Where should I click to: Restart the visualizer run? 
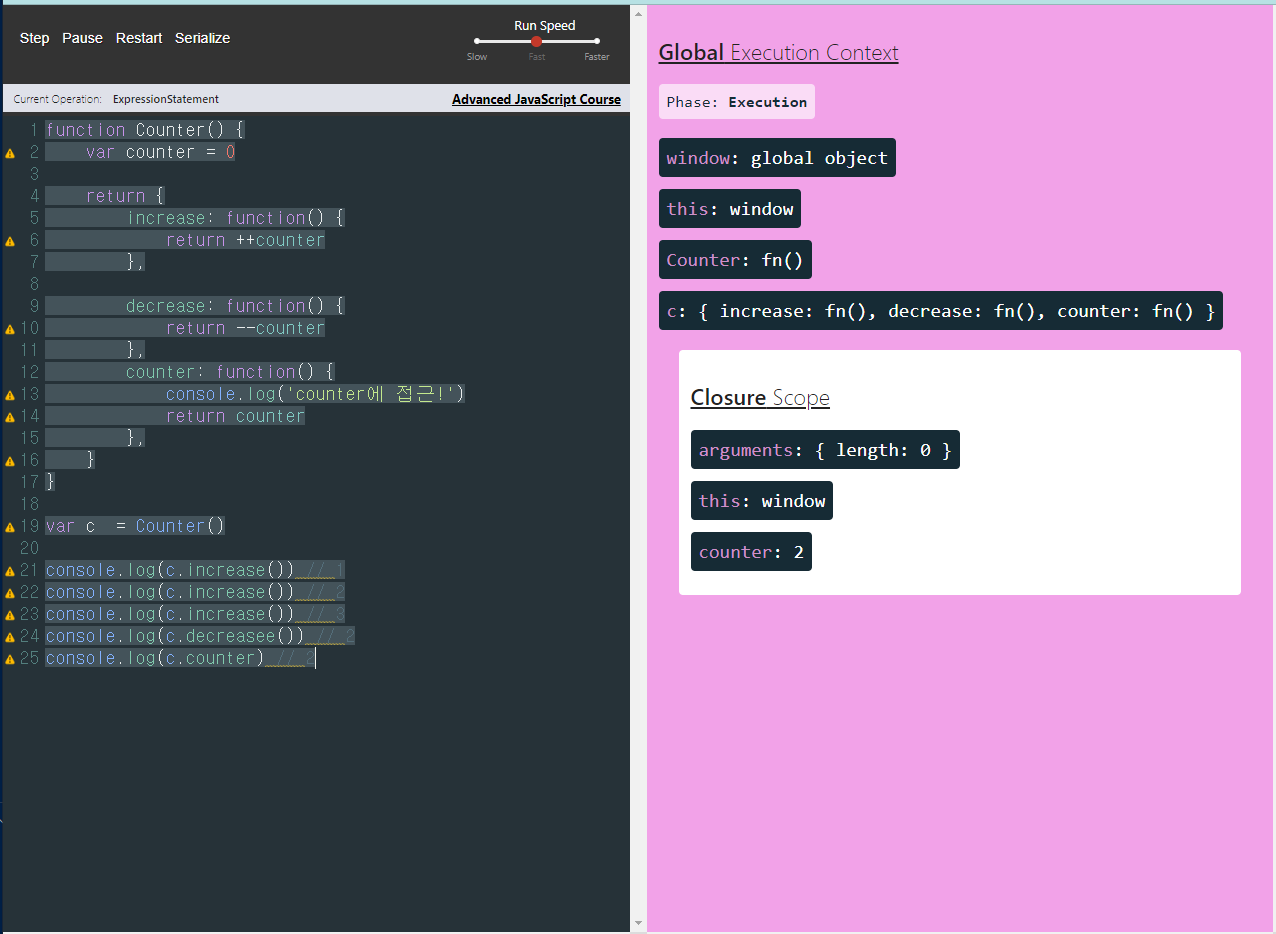139,38
